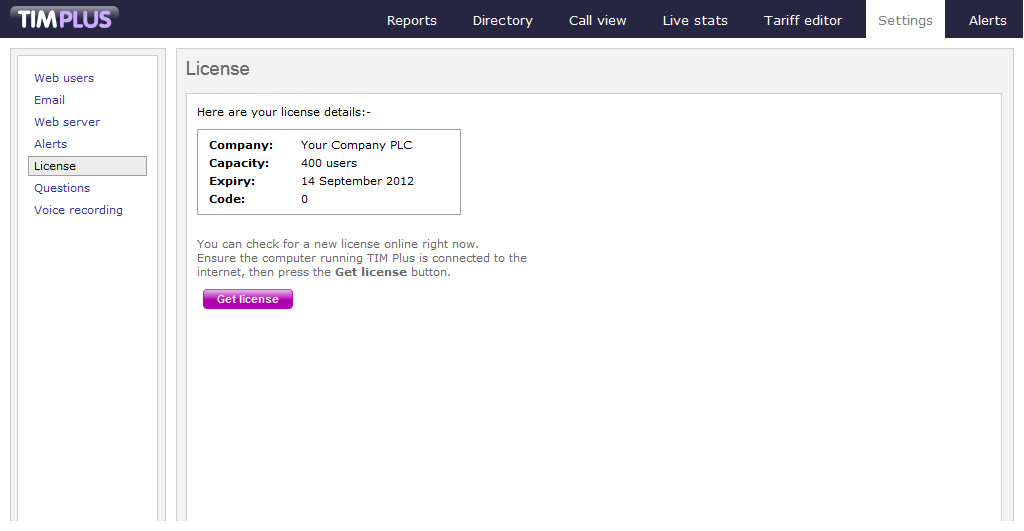Open Email settings in sidebar
This screenshot has height=531, width=1024.
tap(49, 100)
